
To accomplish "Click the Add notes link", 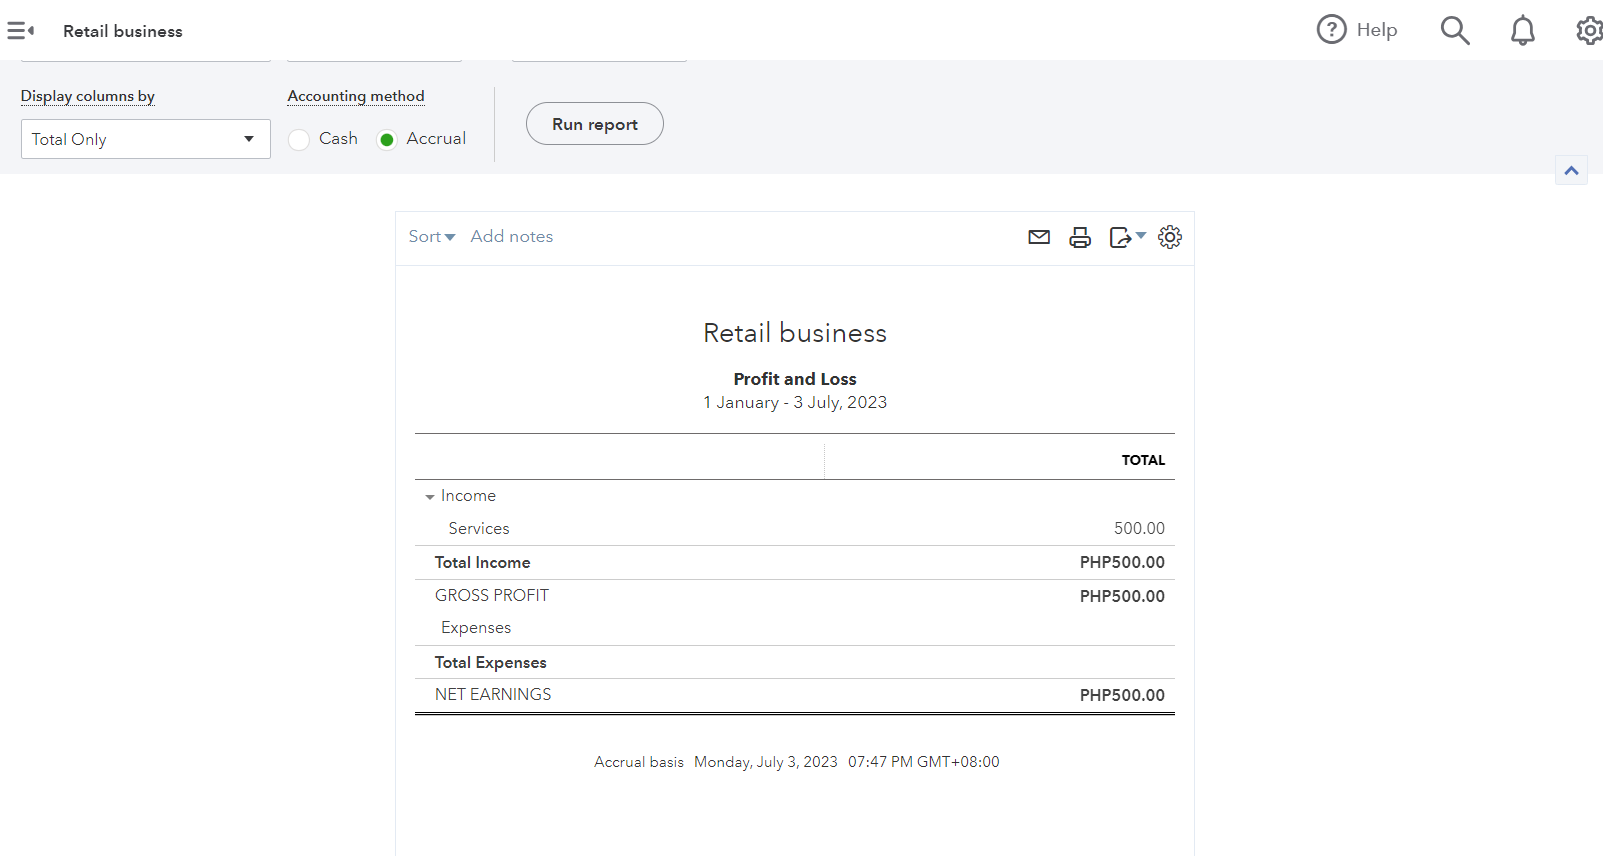I will point(511,237).
